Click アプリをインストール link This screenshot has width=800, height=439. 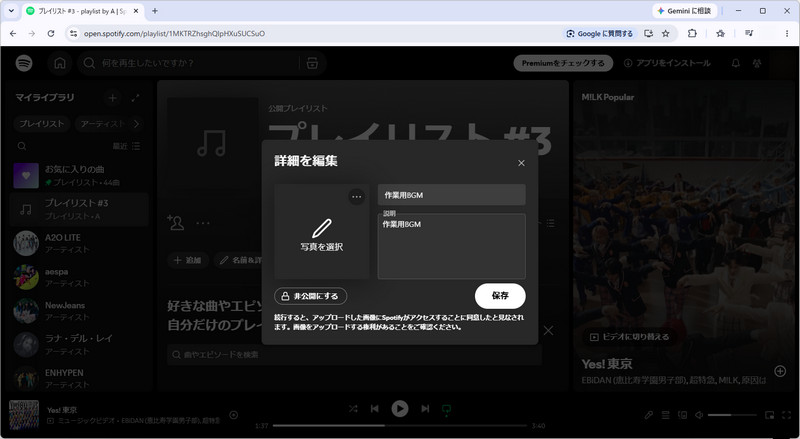click(667, 63)
